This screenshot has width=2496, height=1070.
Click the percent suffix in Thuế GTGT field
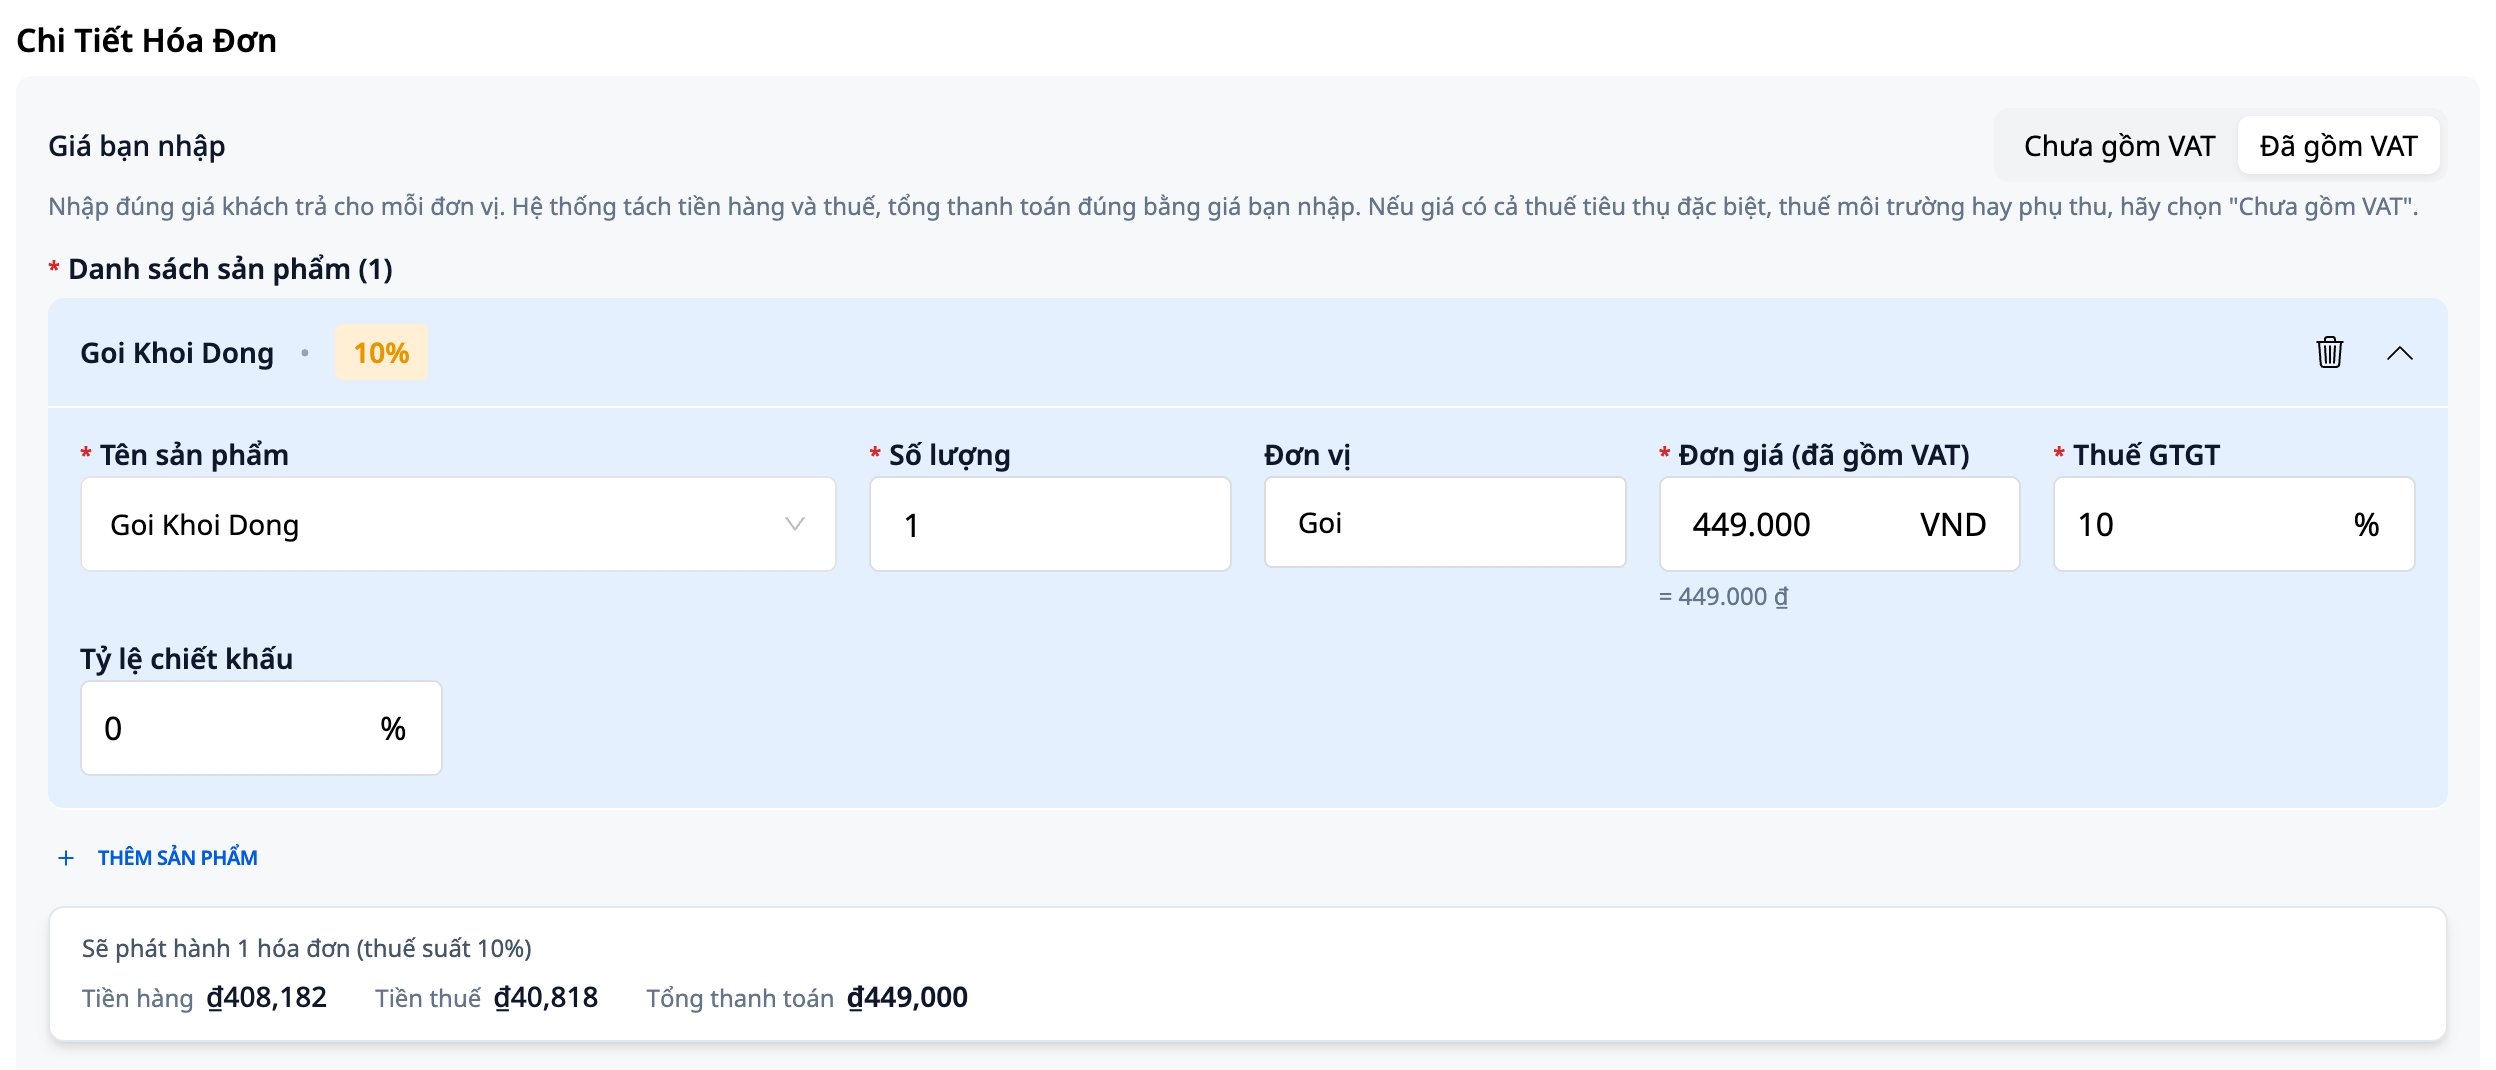2366,525
